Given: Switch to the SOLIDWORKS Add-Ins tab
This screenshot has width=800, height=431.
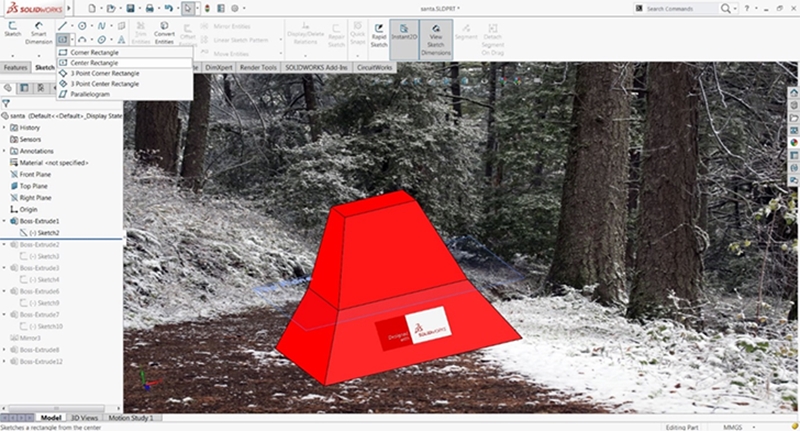Looking at the screenshot, I should tap(316, 67).
